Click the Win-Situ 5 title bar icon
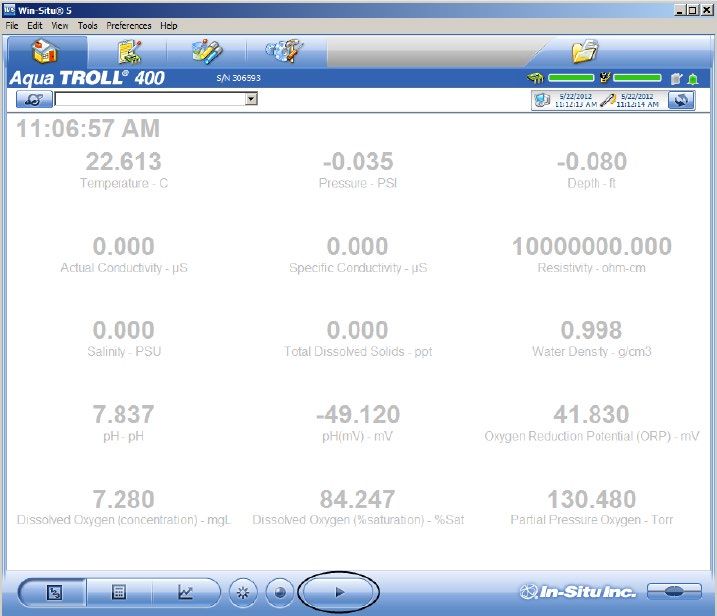 9,10
